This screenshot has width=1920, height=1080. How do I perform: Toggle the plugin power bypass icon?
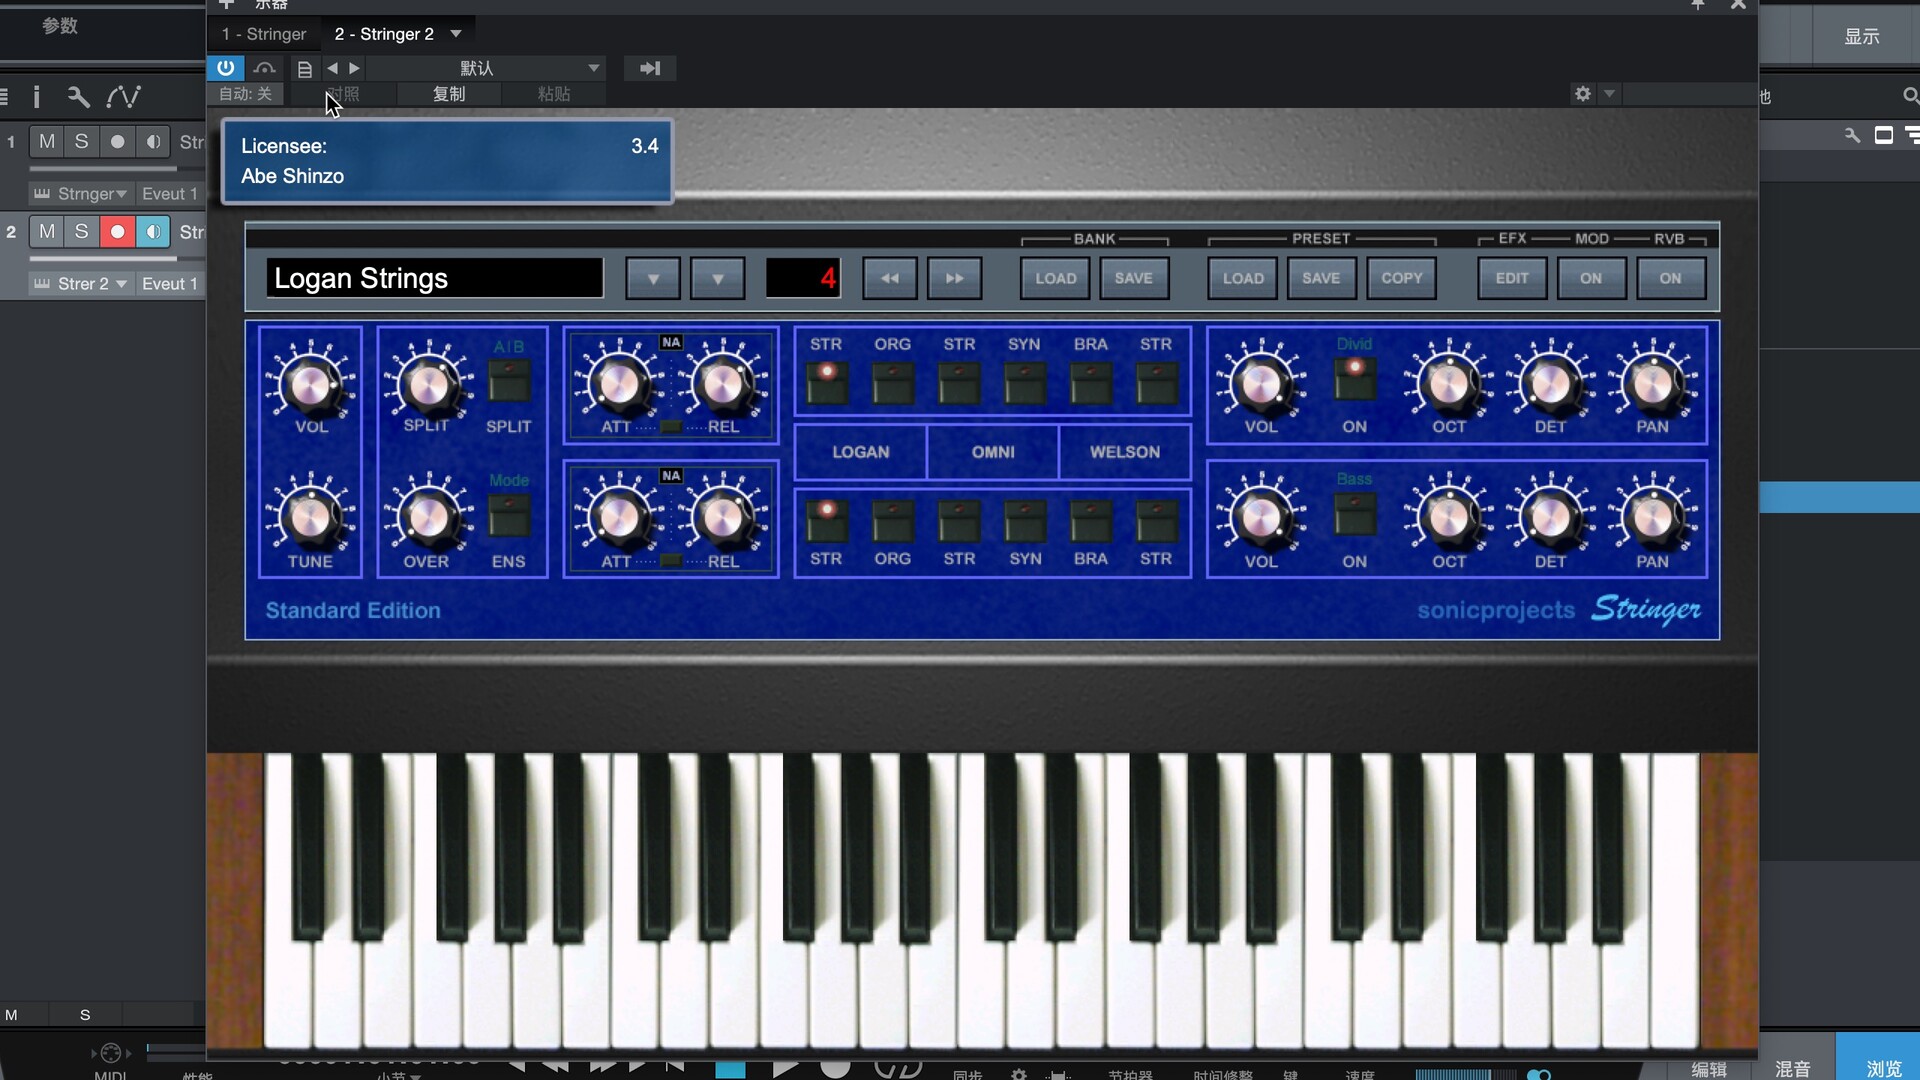click(x=225, y=68)
